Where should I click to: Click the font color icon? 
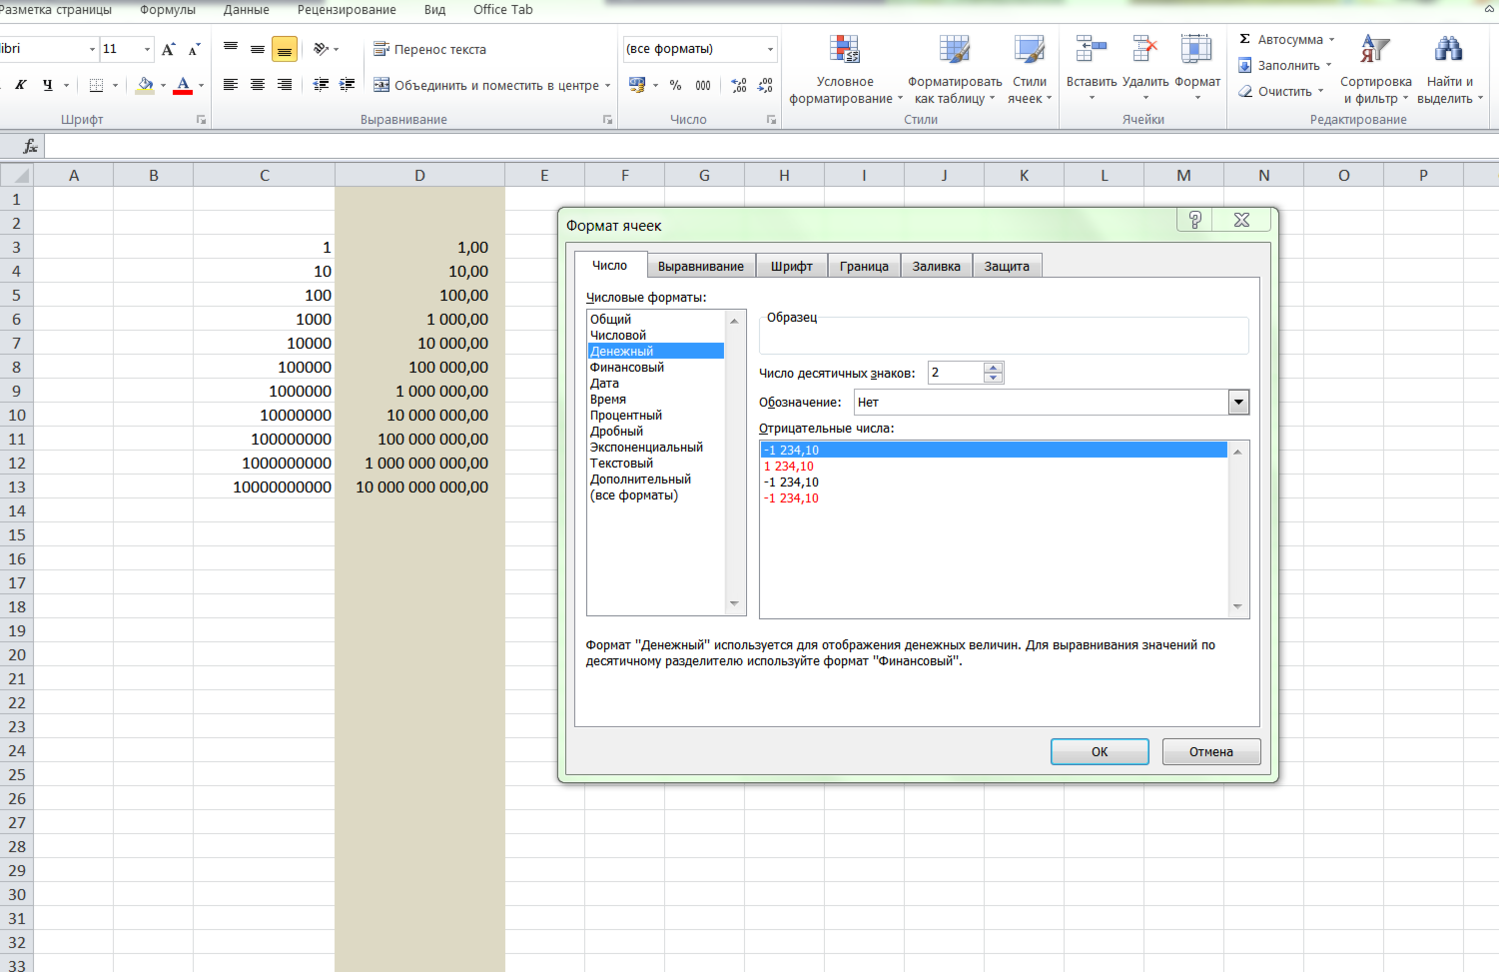pos(182,86)
